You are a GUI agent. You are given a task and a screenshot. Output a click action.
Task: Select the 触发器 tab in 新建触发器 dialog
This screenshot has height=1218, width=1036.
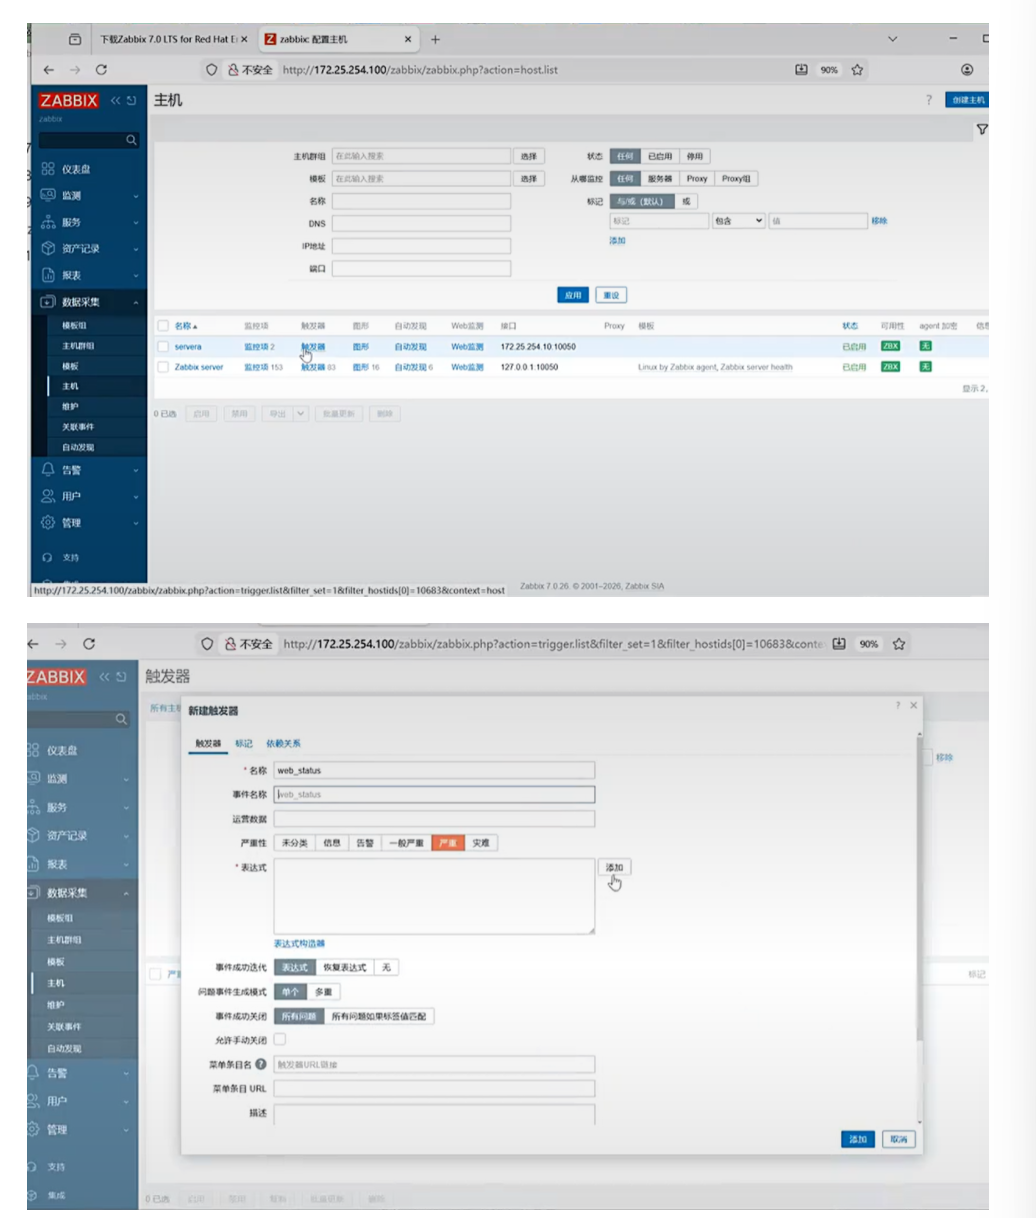208,743
